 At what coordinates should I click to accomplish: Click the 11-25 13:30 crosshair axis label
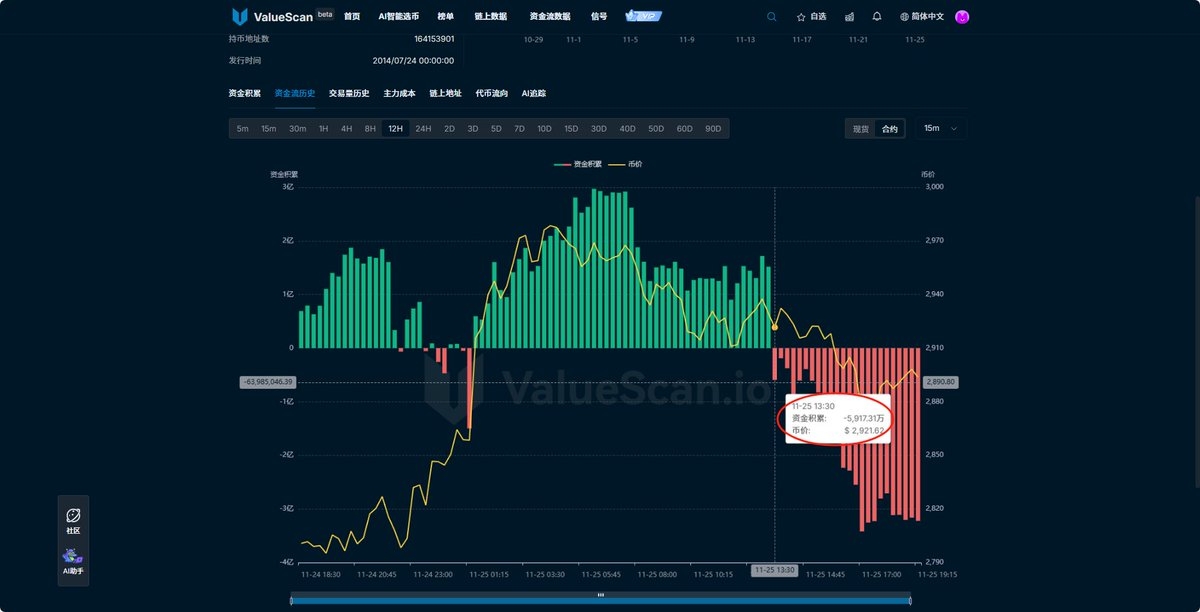click(775, 569)
